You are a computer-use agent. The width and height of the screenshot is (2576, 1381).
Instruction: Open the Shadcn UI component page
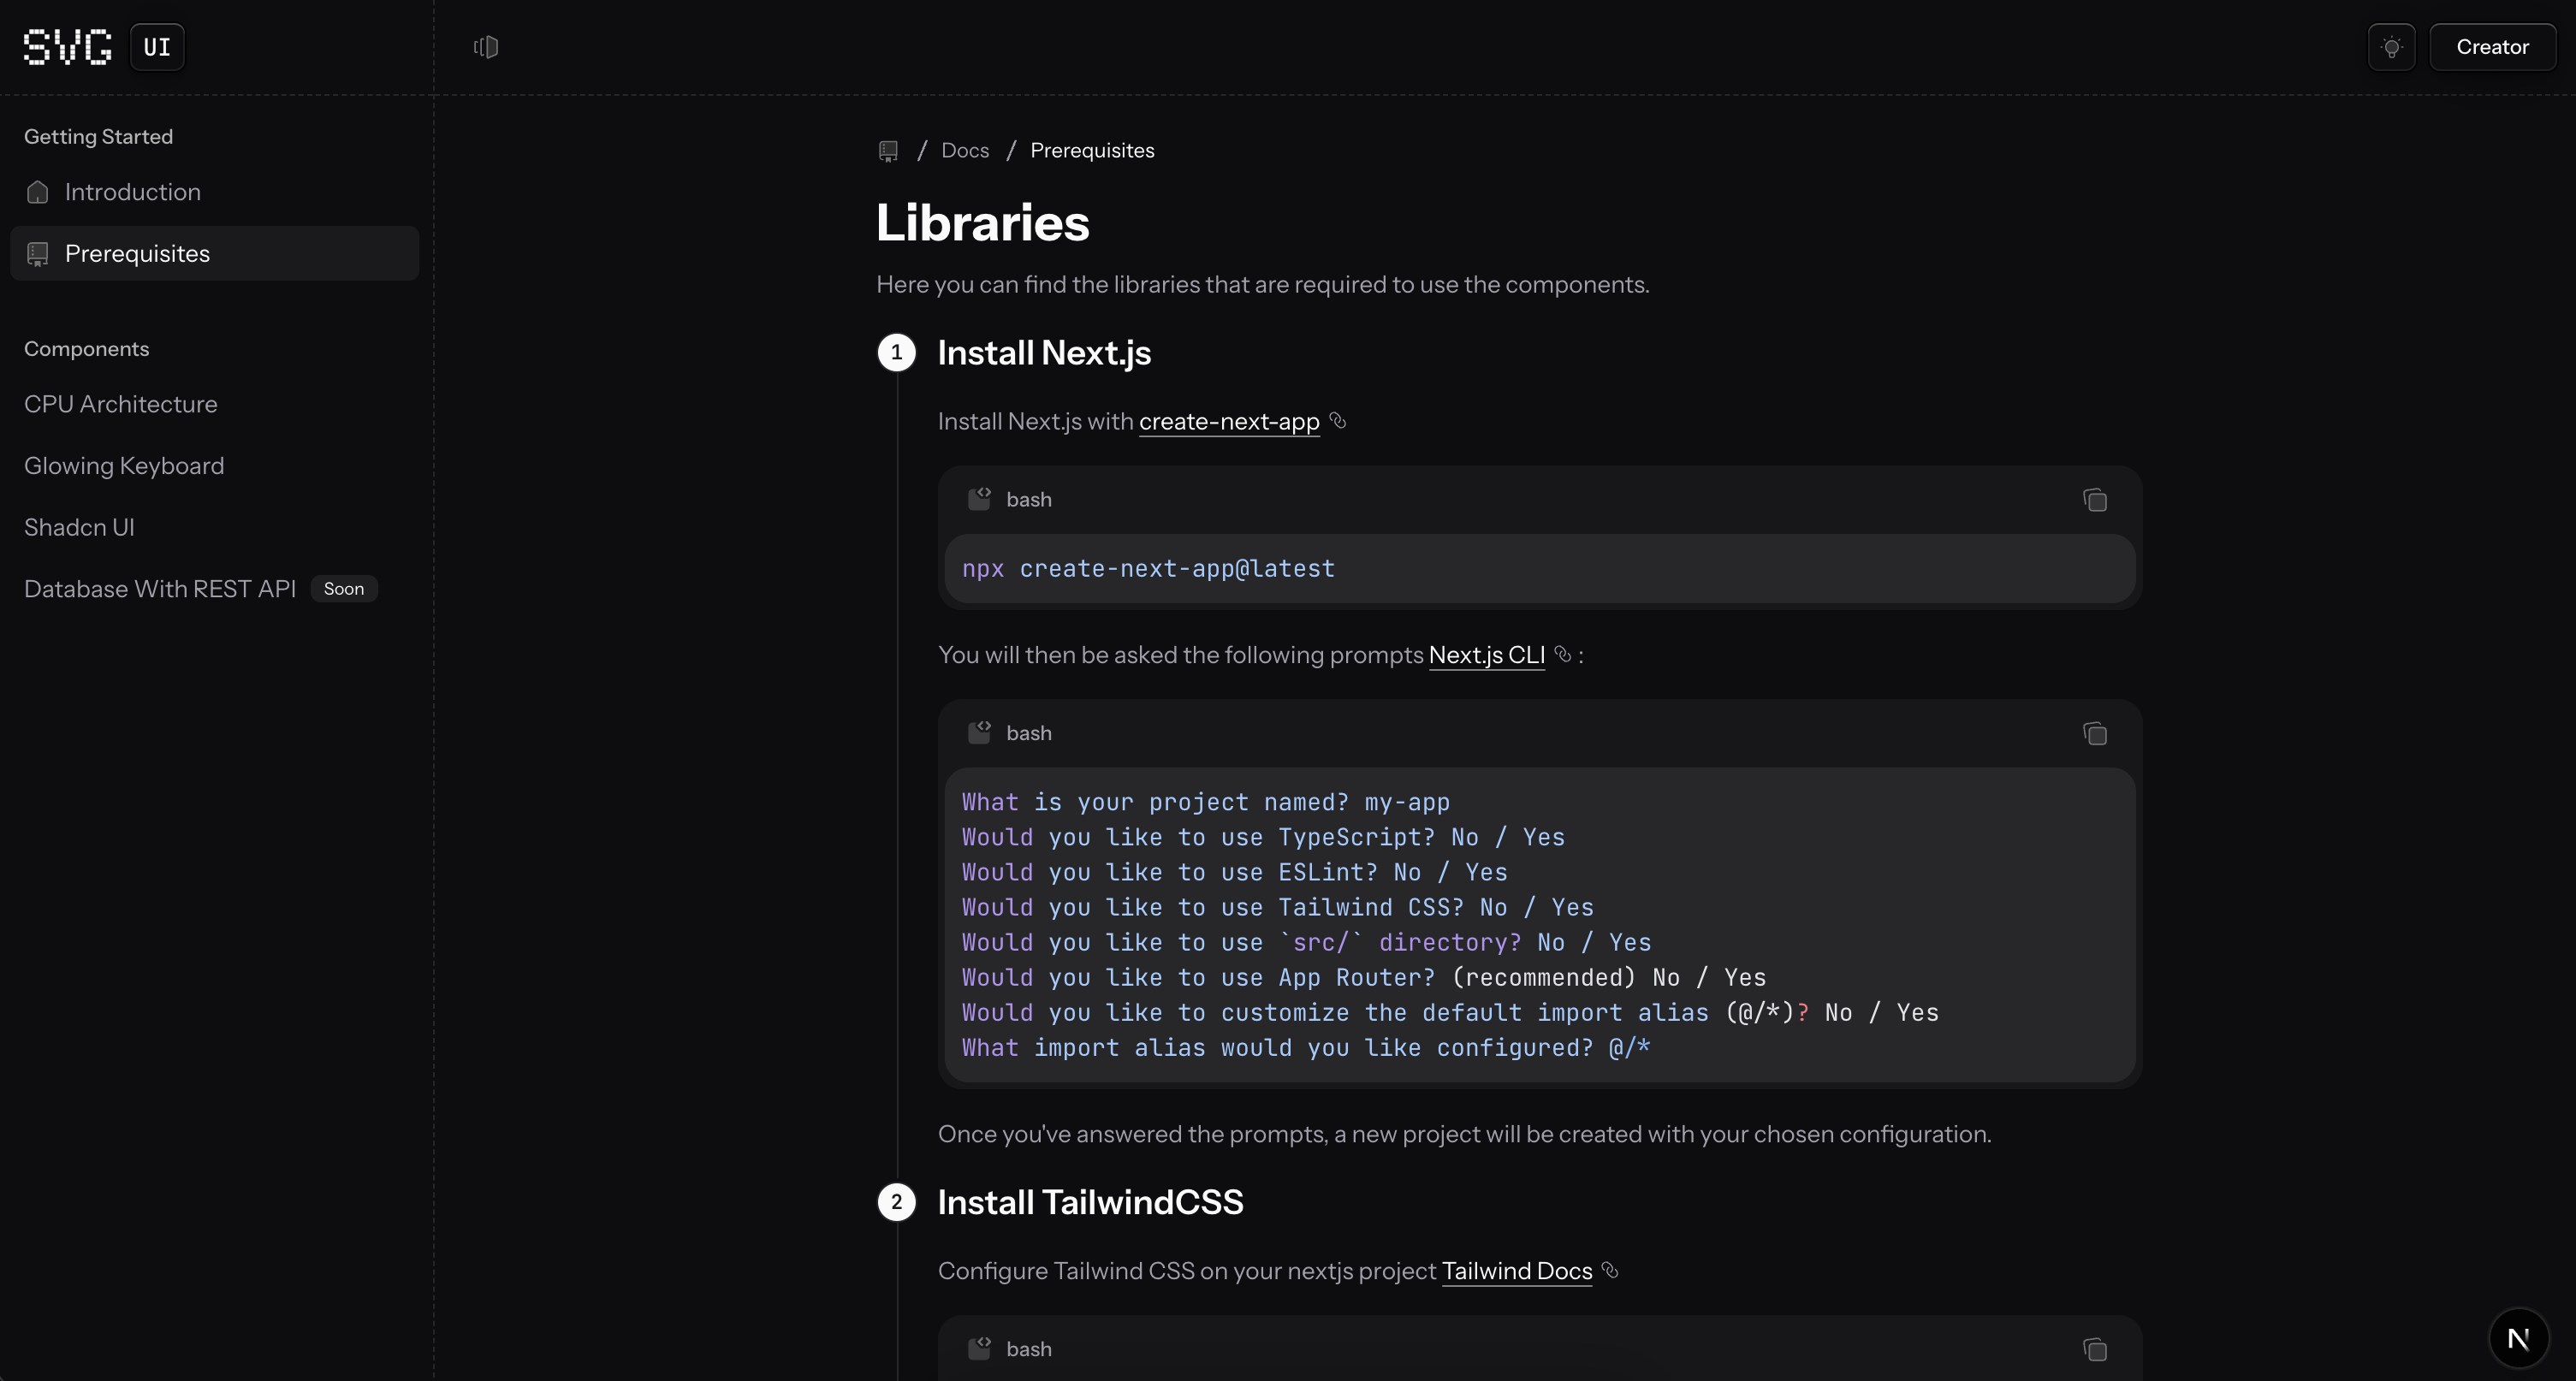tap(79, 527)
